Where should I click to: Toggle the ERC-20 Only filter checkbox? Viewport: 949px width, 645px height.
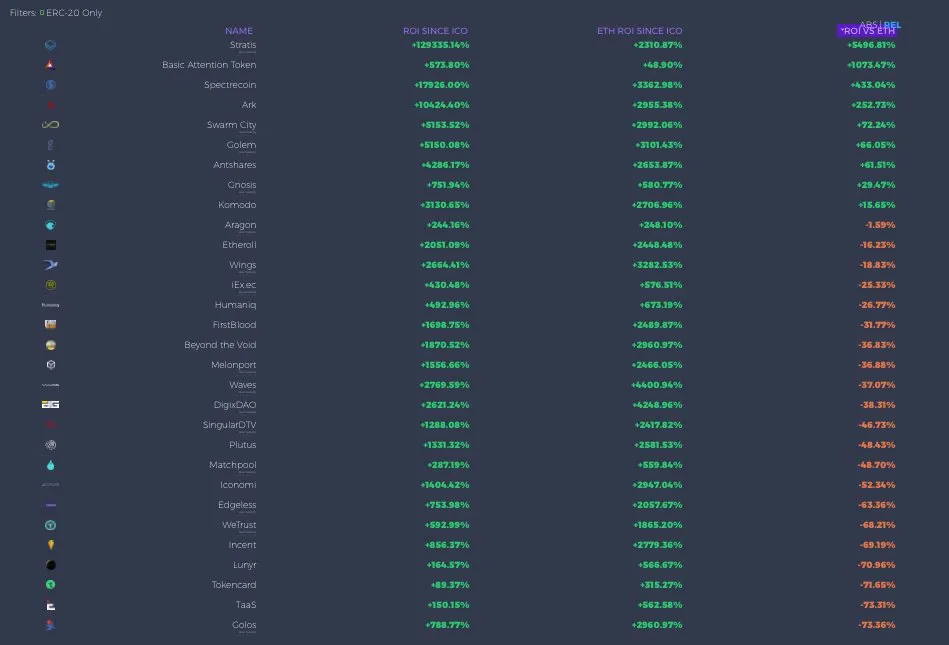pyautogui.click(x=42, y=13)
